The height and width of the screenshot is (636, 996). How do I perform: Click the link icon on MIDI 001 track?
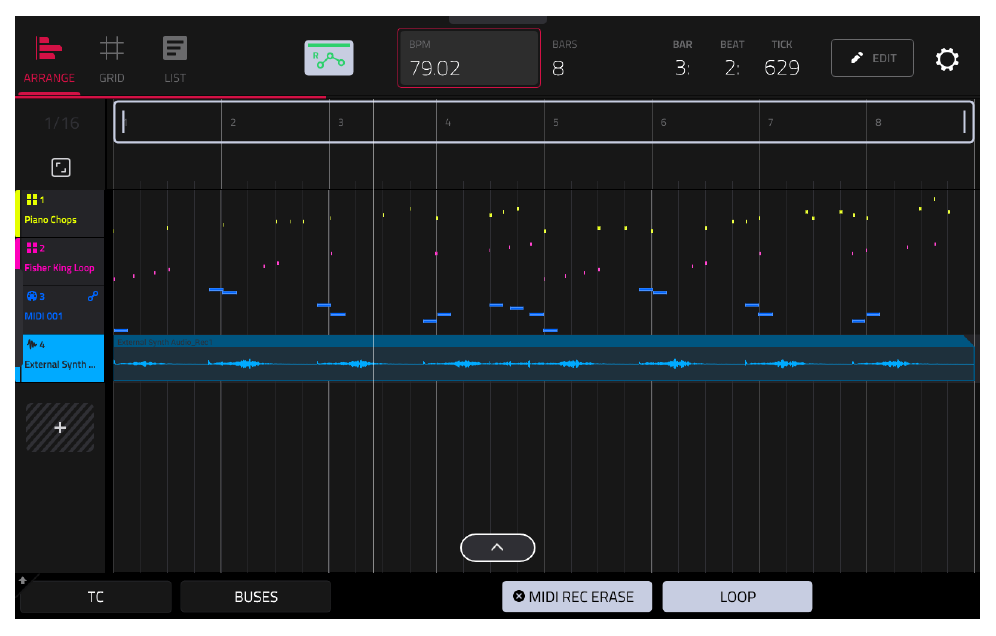click(93, 296)
